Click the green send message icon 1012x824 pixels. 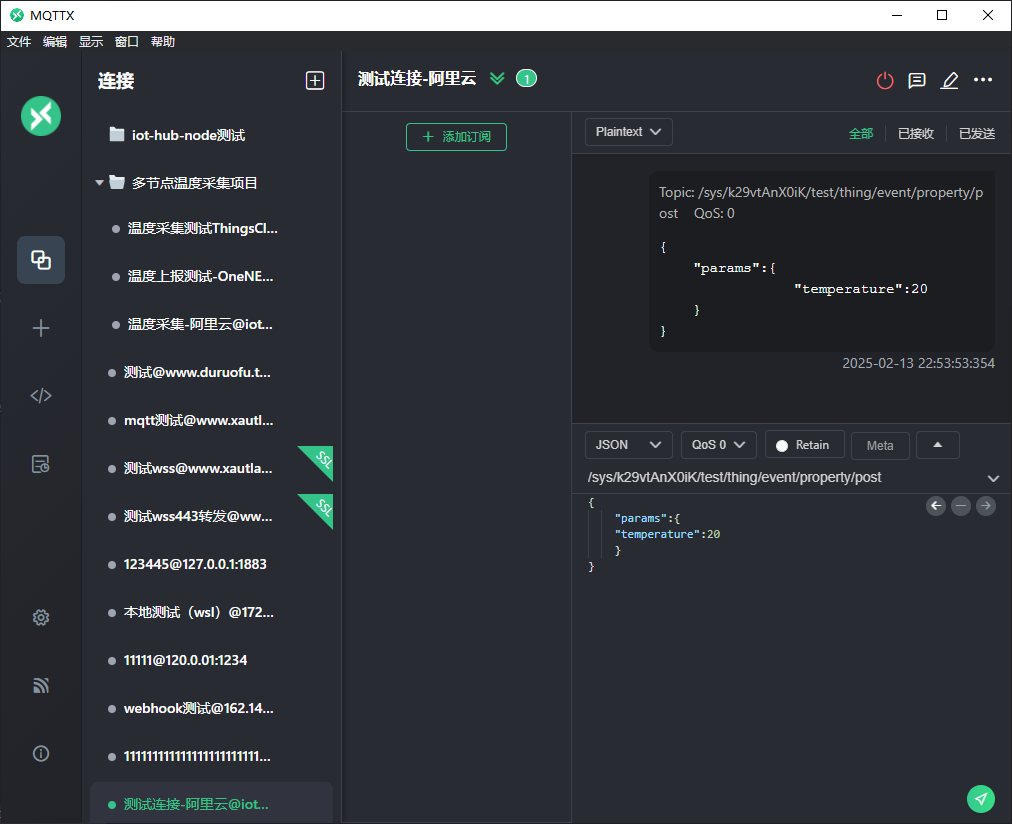tap(981, 798)
